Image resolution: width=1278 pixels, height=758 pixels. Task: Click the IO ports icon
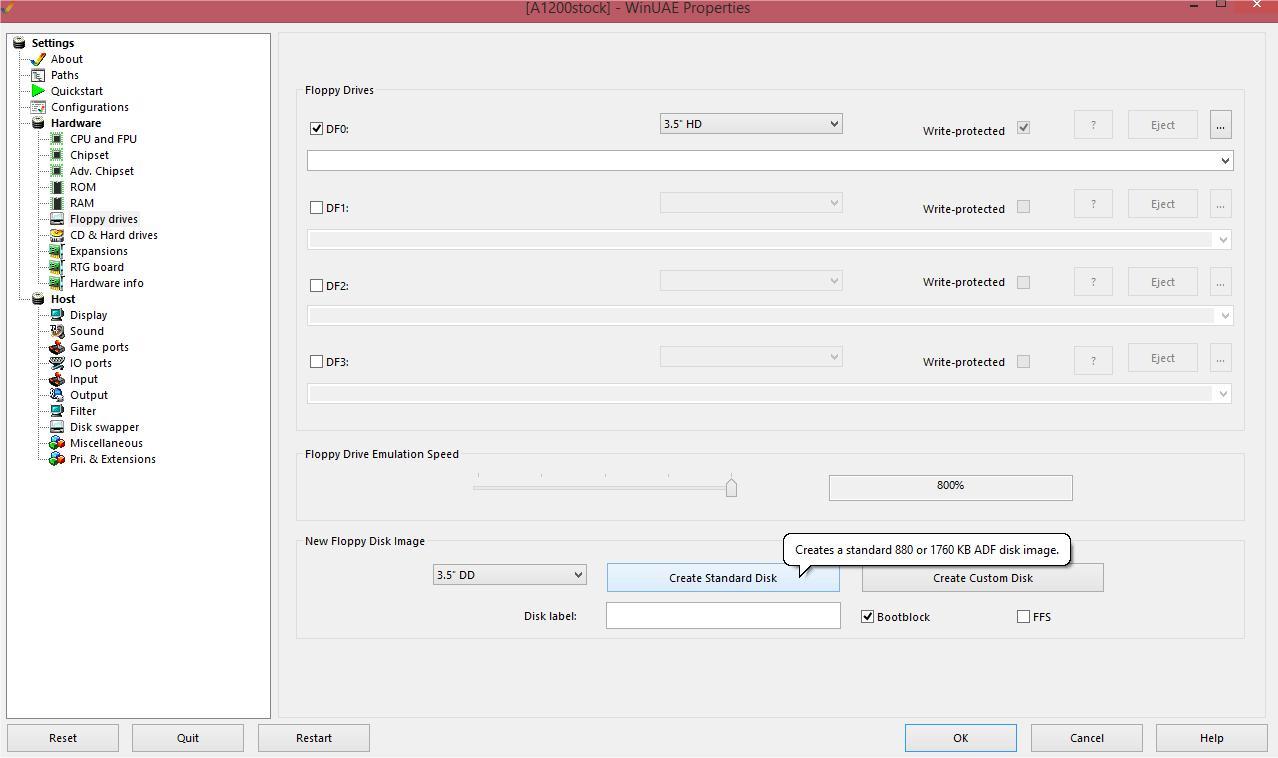coord(57,363)
